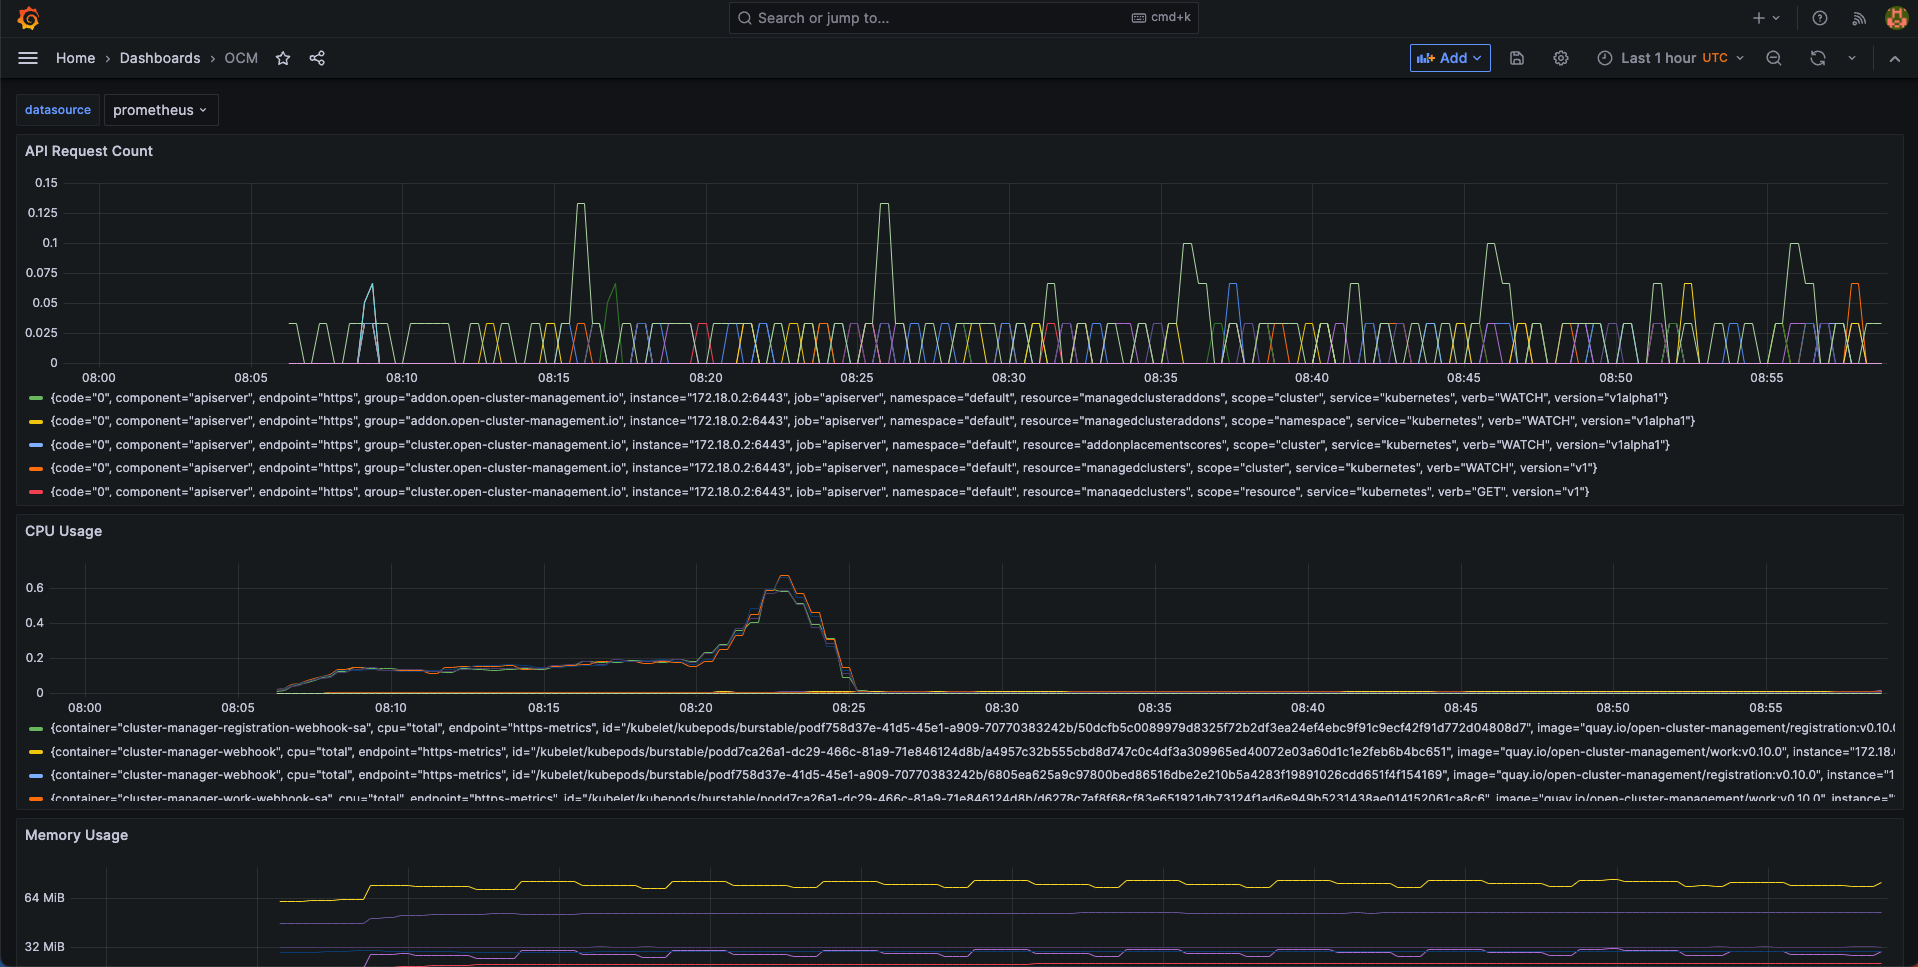Open the help icon in the top bar

(x=1818, y=17)
